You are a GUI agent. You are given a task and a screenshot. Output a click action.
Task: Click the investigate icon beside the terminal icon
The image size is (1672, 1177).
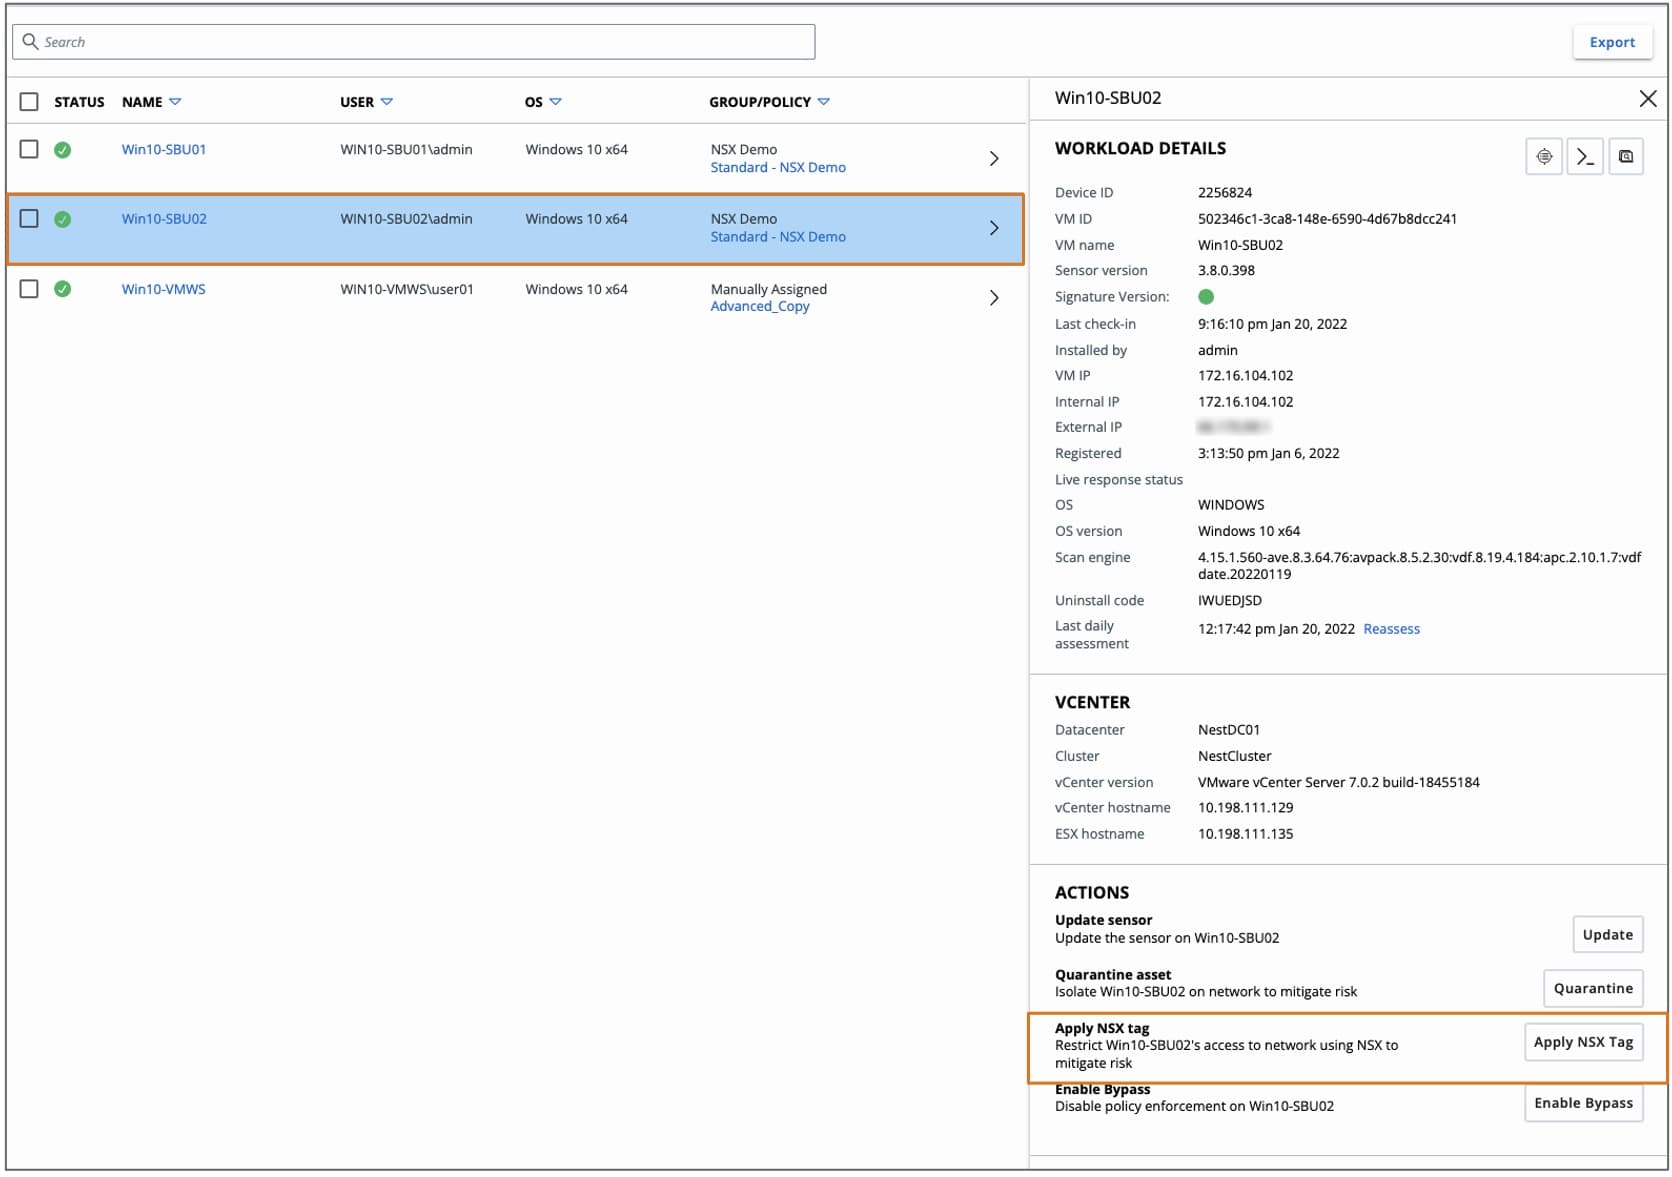tap(1626, 156)
